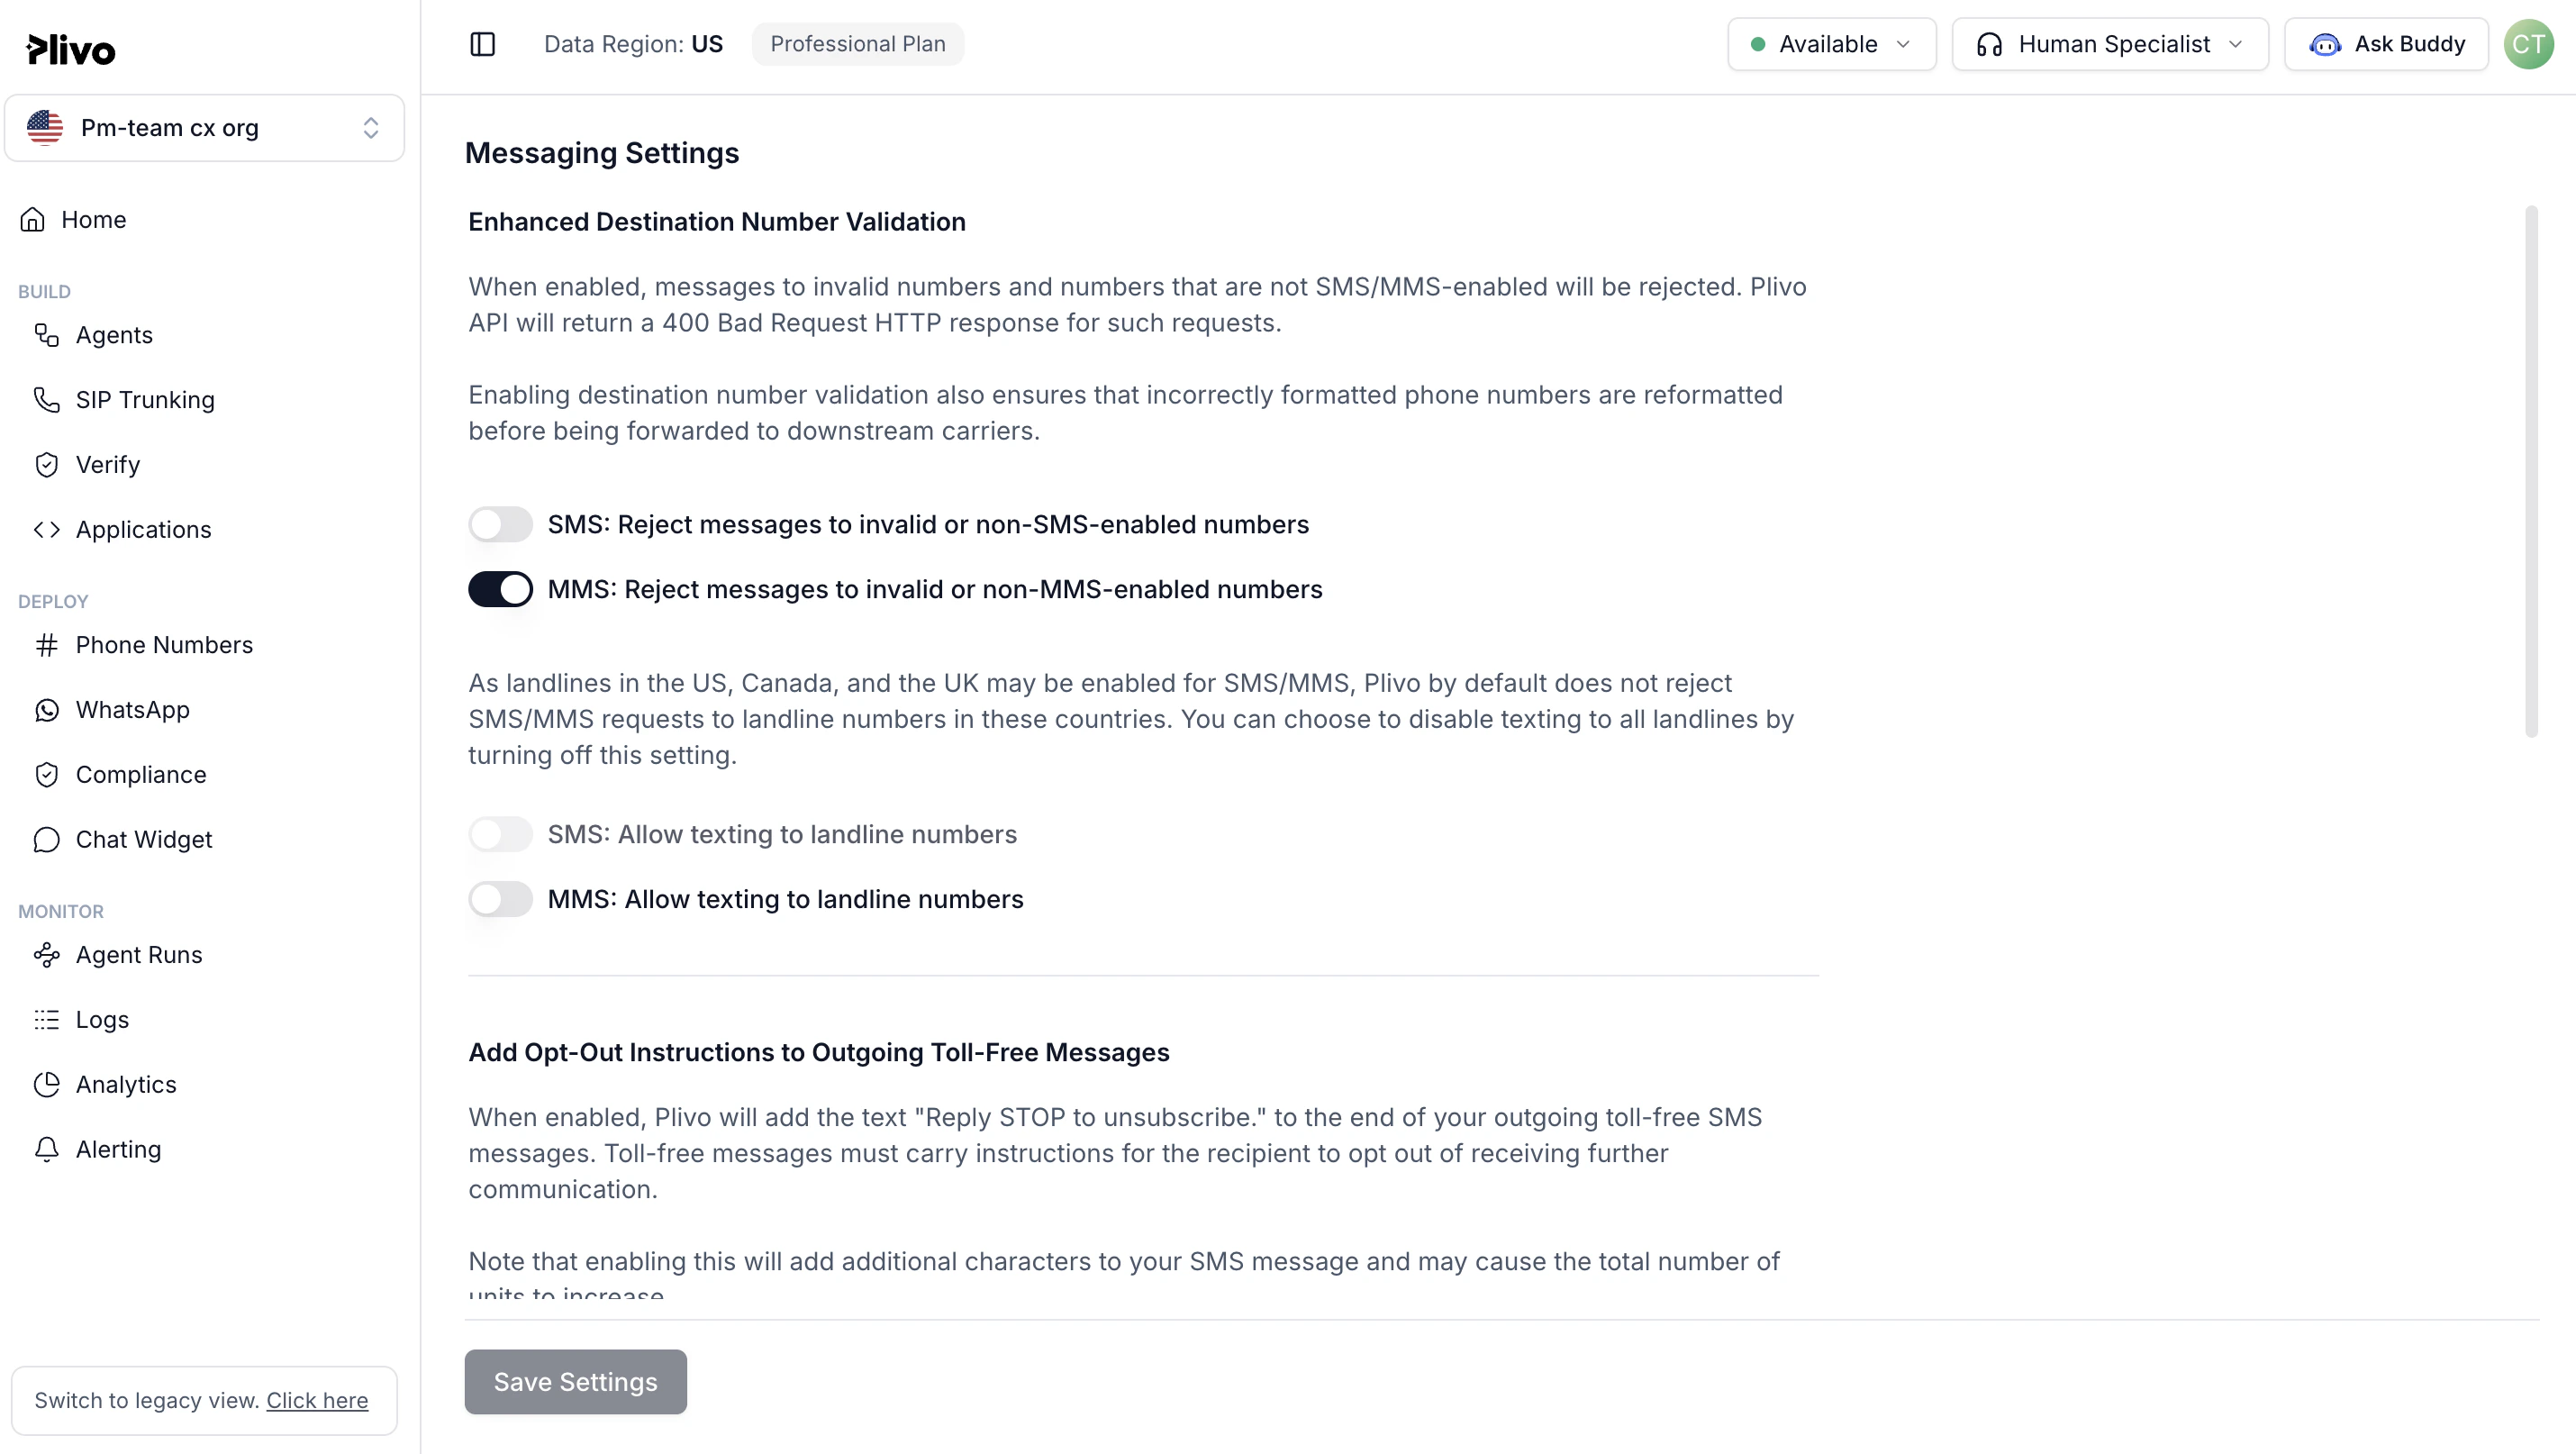This screenshot has width=2576, height=1454.
Task: Click the Ask Buddy button
Action: (2386, 45)
